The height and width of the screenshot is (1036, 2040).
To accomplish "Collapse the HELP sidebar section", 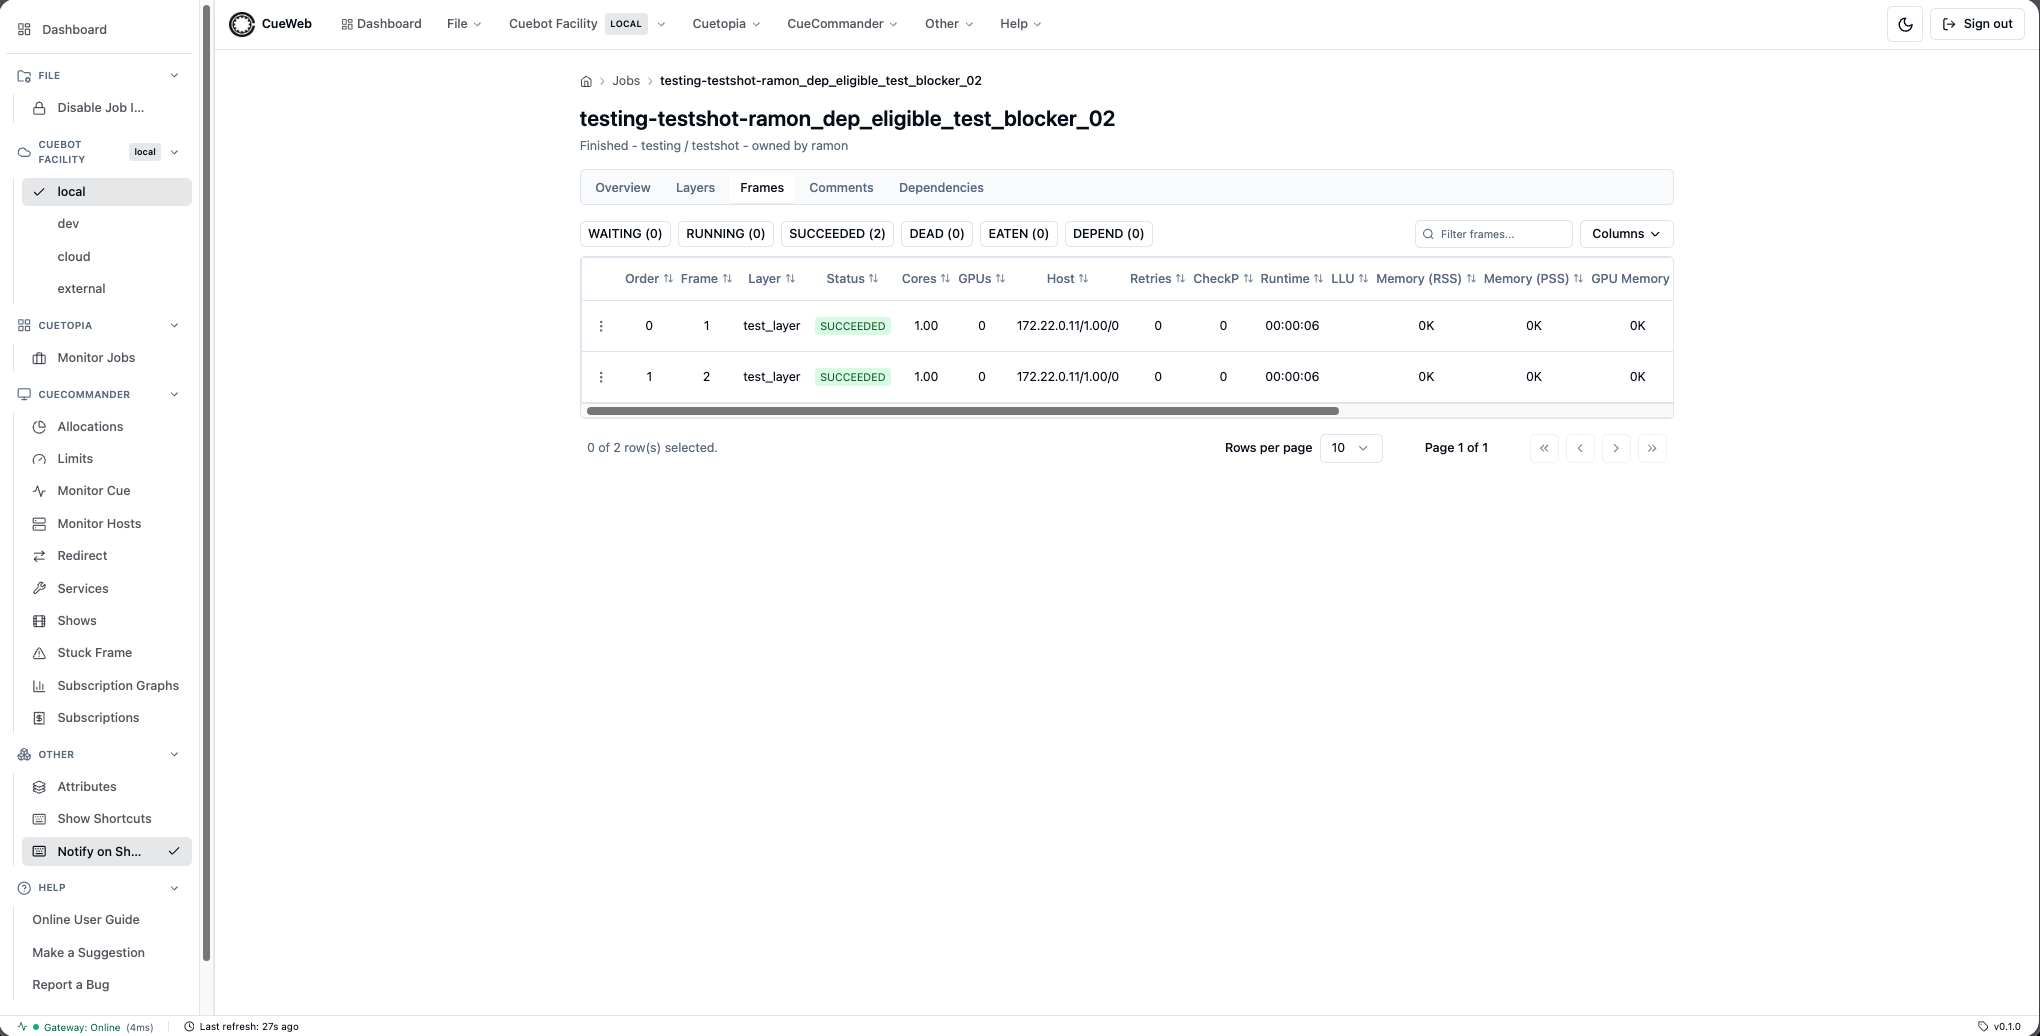I will click(x=175, y=888).
